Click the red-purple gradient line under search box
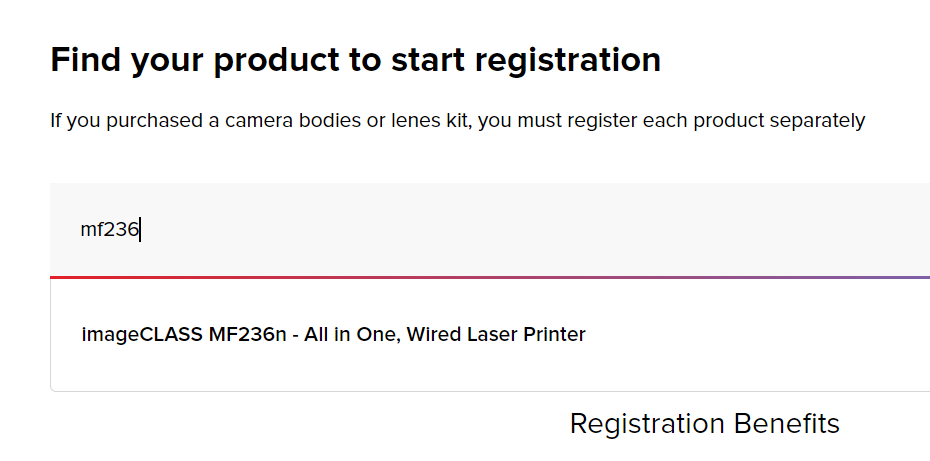Viewport: 930px width, 461px height. pyautogui.click(x=490, y=277)
